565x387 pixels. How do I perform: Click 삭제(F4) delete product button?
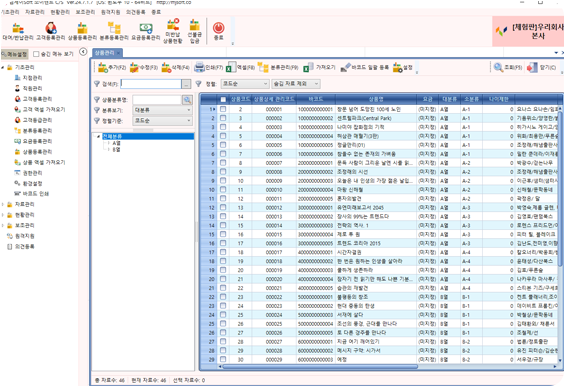coord(175,67)
